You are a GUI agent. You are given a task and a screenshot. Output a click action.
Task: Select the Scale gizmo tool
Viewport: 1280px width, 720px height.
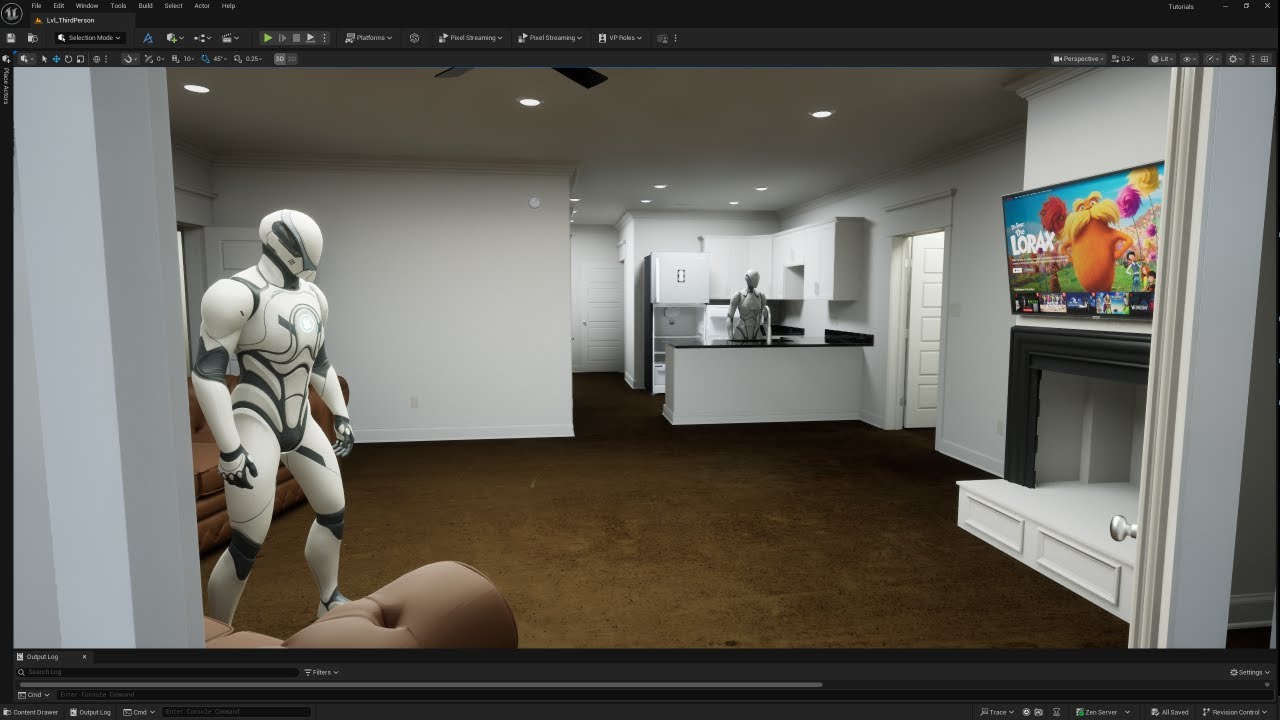click(80, 59)
